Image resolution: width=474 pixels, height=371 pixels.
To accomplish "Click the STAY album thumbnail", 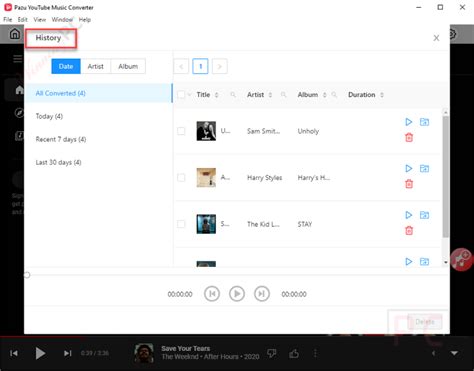I will tap(206, 224).
